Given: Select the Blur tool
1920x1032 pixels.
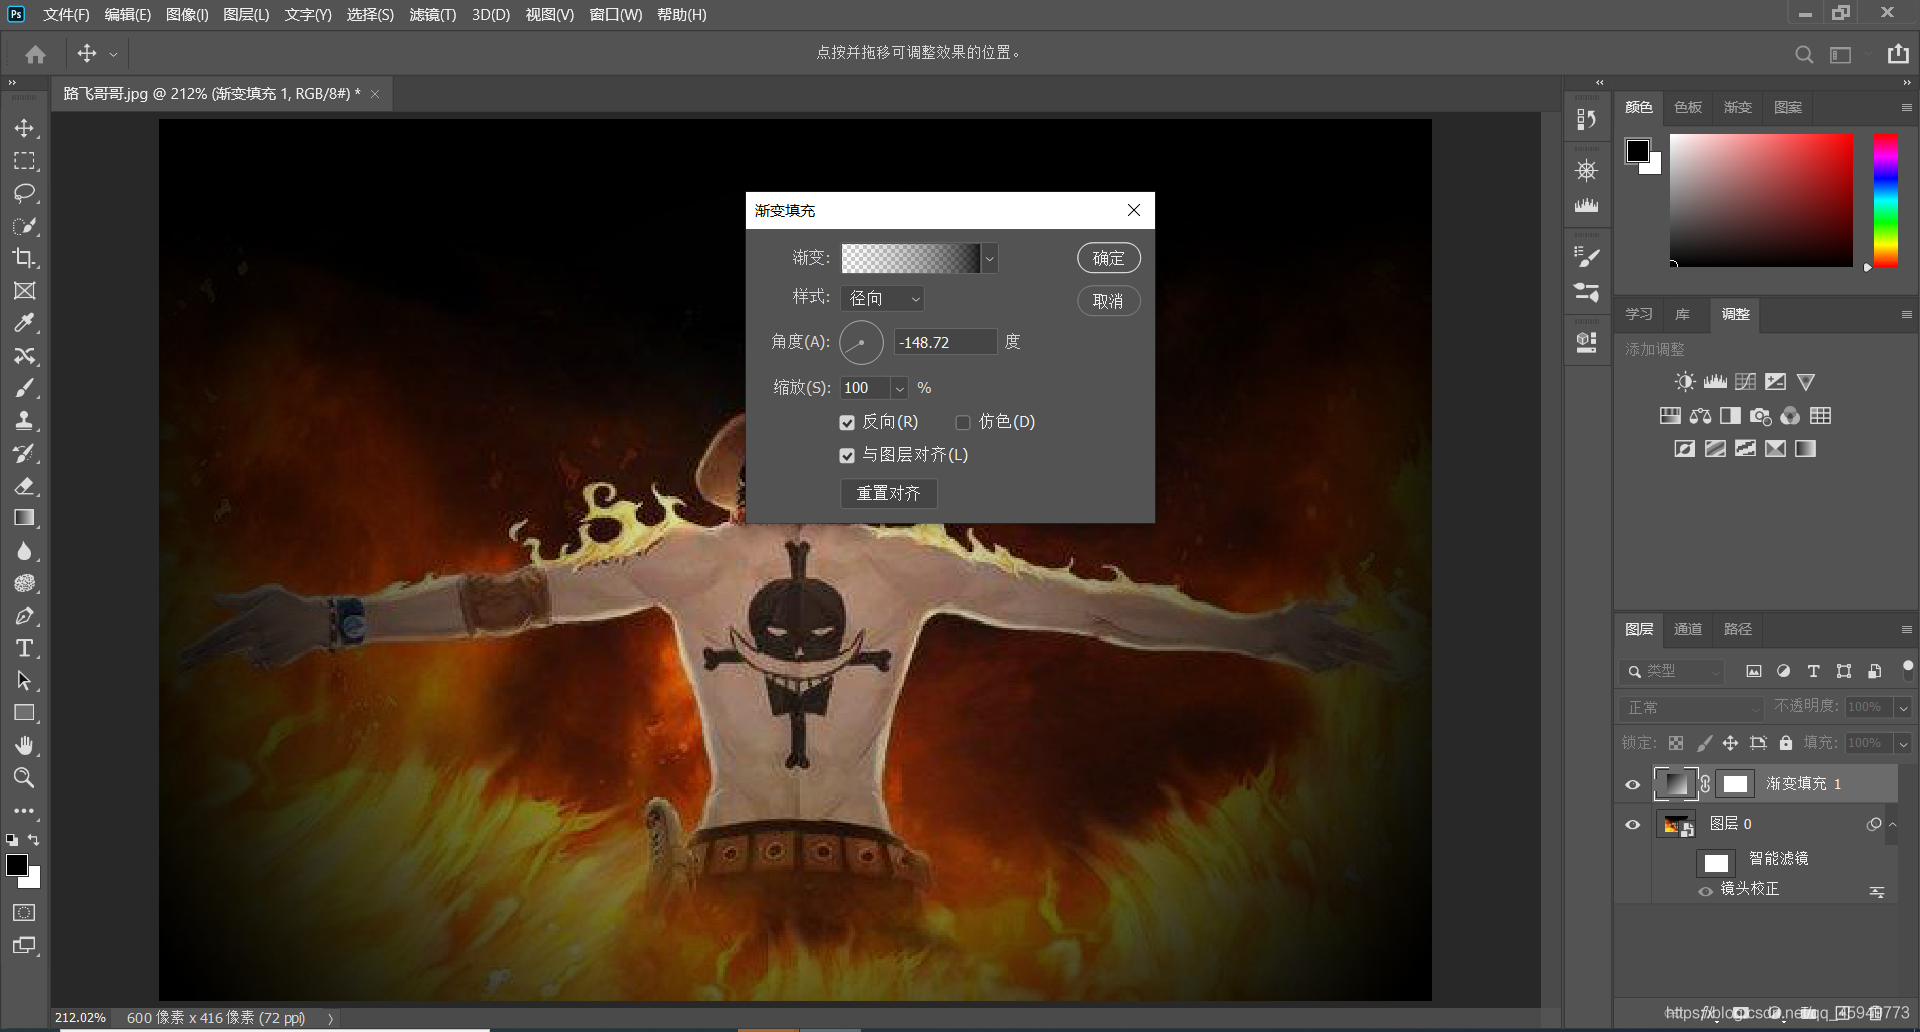Looking at the screenshot, I should 24,551.
